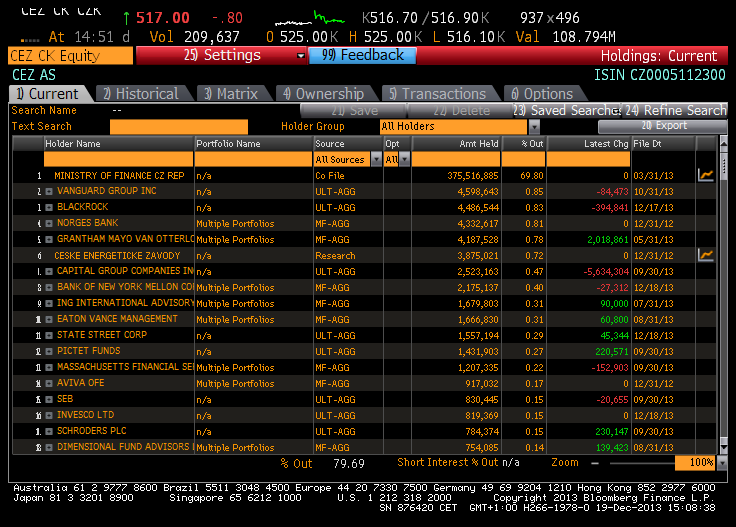Image resolution: width=736 pixels, height=527 pixels.
Task: Switch to the Options tab
Action: [x=543, y=93]
